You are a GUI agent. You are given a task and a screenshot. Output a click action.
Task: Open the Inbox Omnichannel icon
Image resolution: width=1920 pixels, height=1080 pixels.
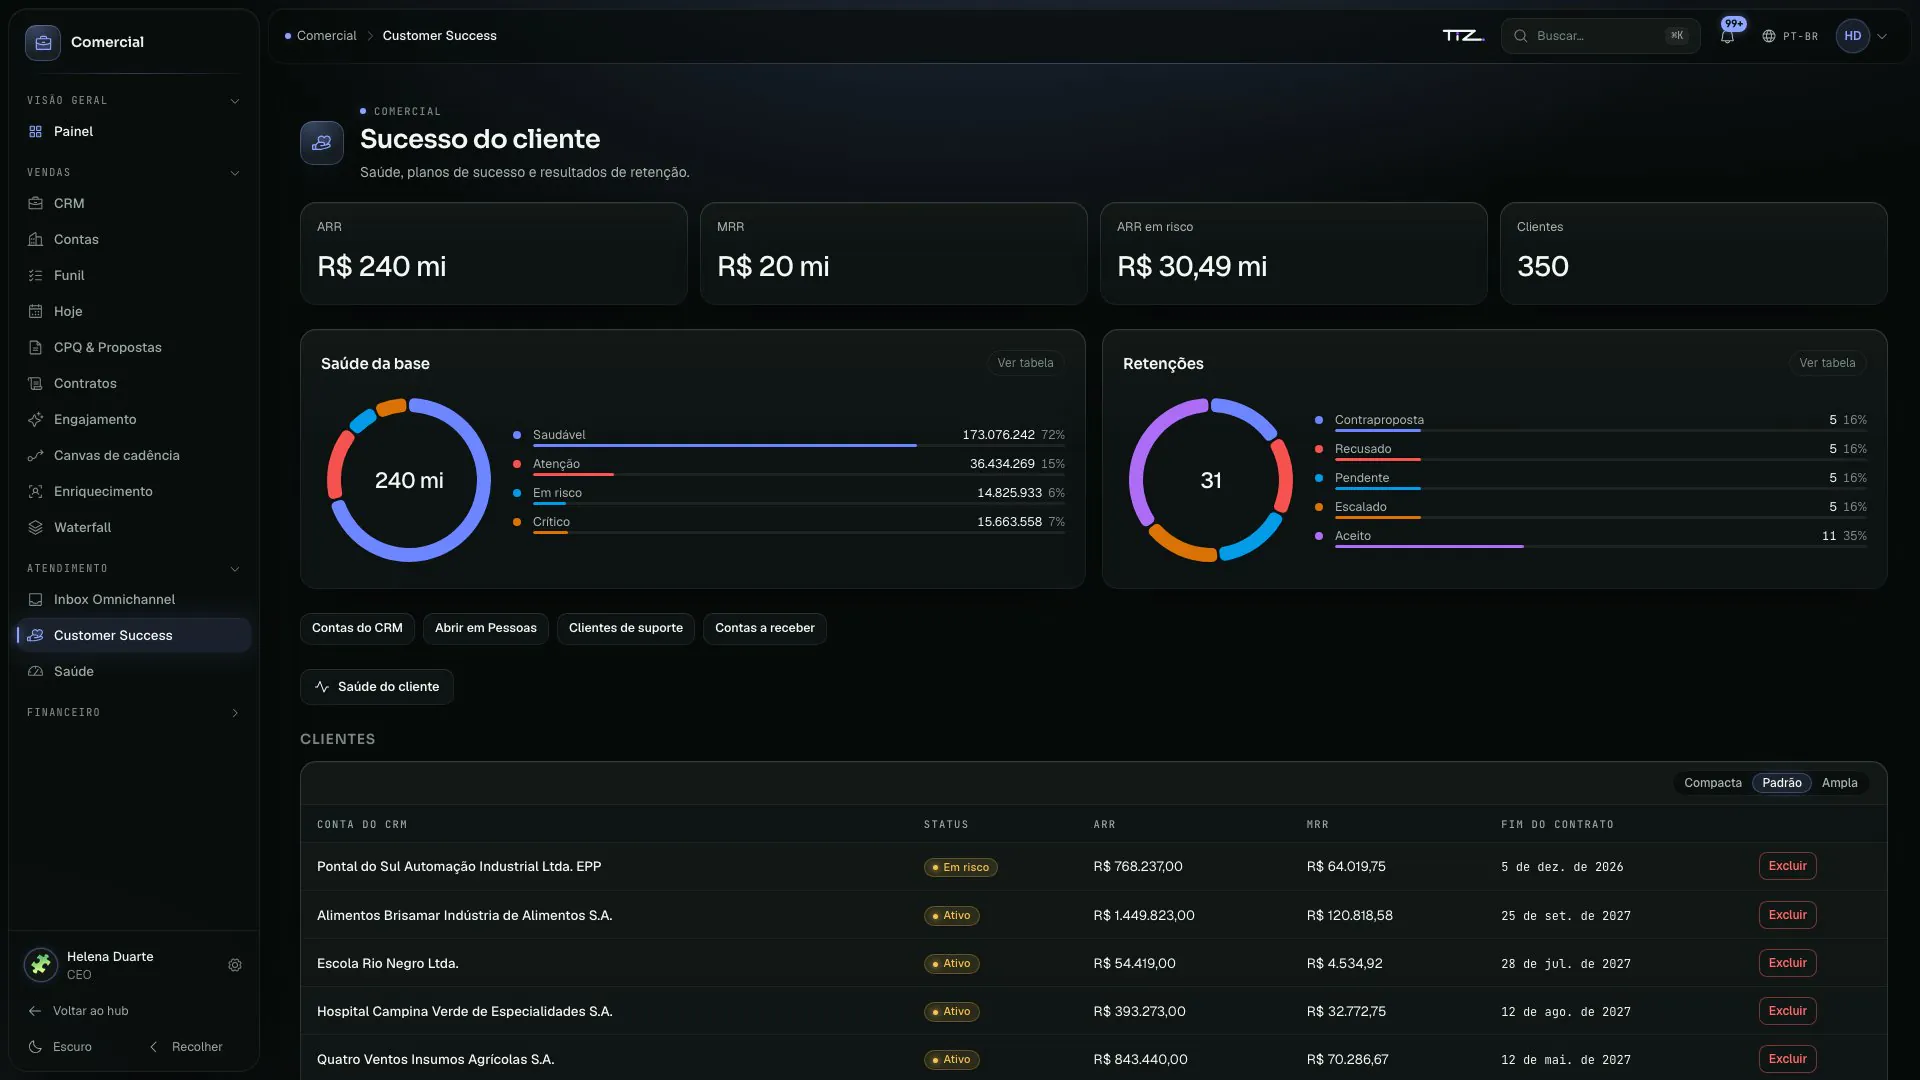35,599
